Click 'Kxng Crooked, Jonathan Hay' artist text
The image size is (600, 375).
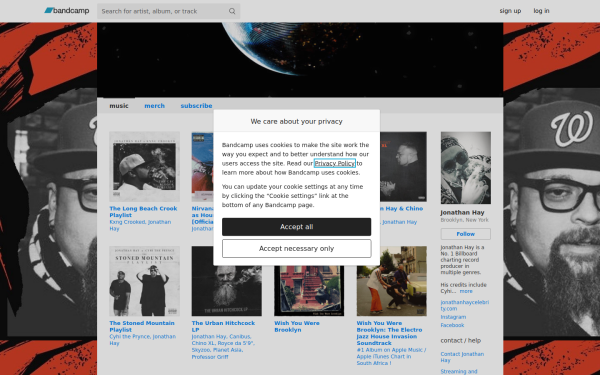(x=140, y=225)
